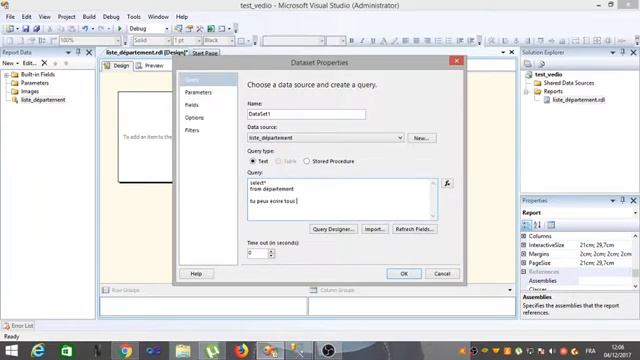
Task: Click the Help button in the dialog
Action: [196, 274]
